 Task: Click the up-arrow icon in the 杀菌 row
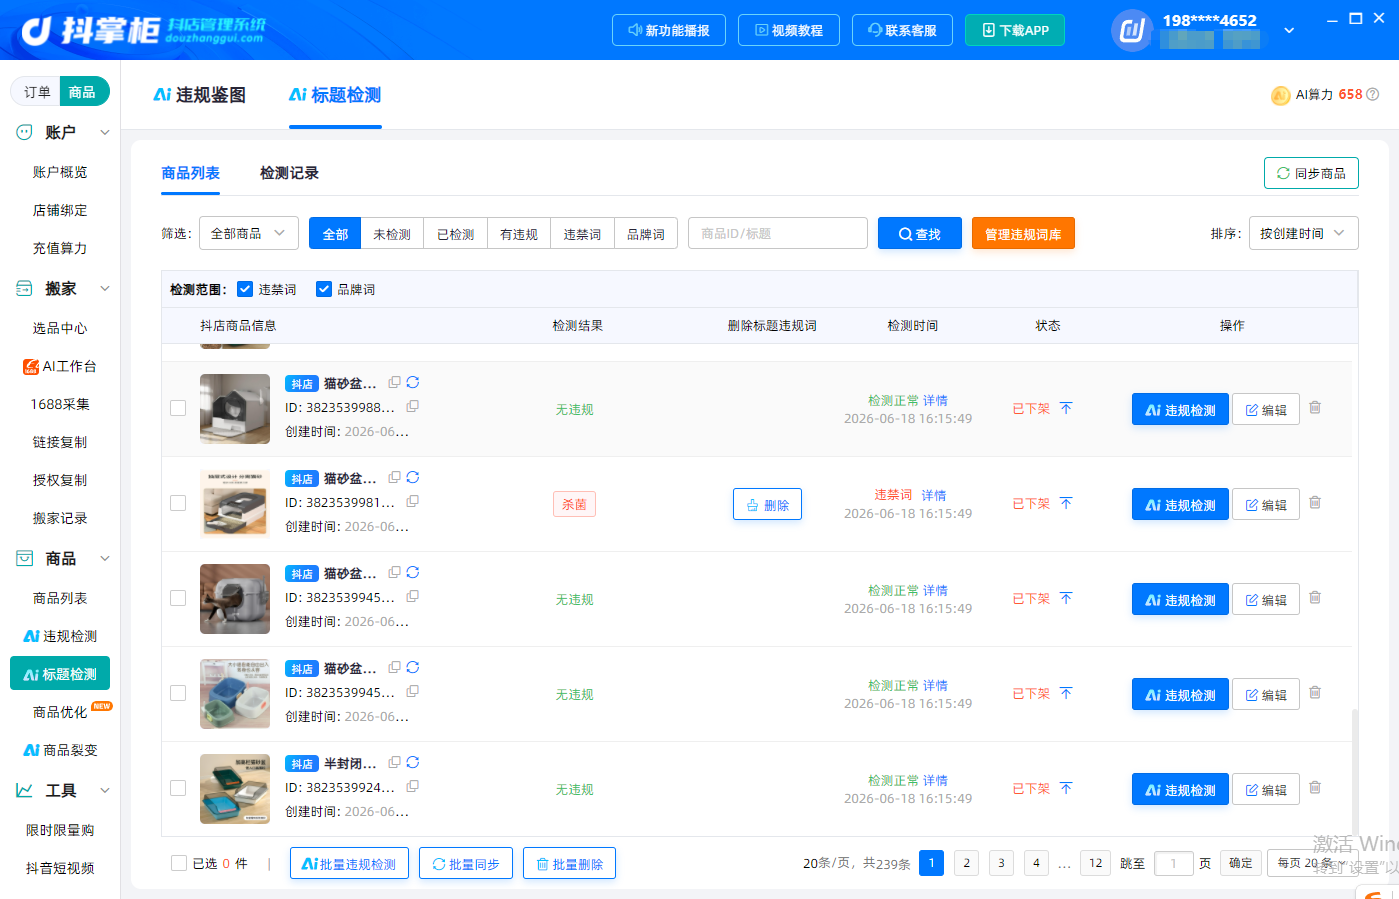coord(1066,503)
